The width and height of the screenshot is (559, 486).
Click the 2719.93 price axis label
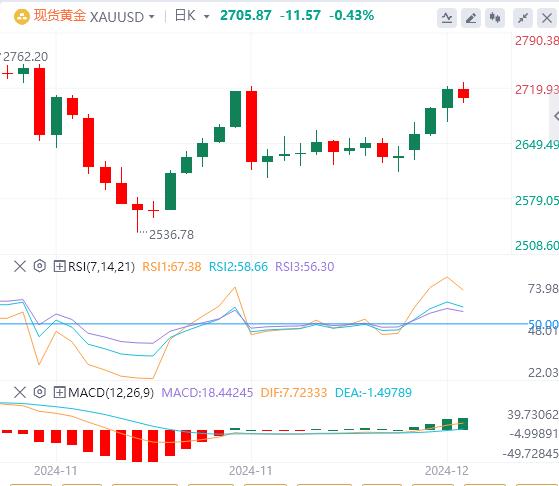click(x=537, y=89)
